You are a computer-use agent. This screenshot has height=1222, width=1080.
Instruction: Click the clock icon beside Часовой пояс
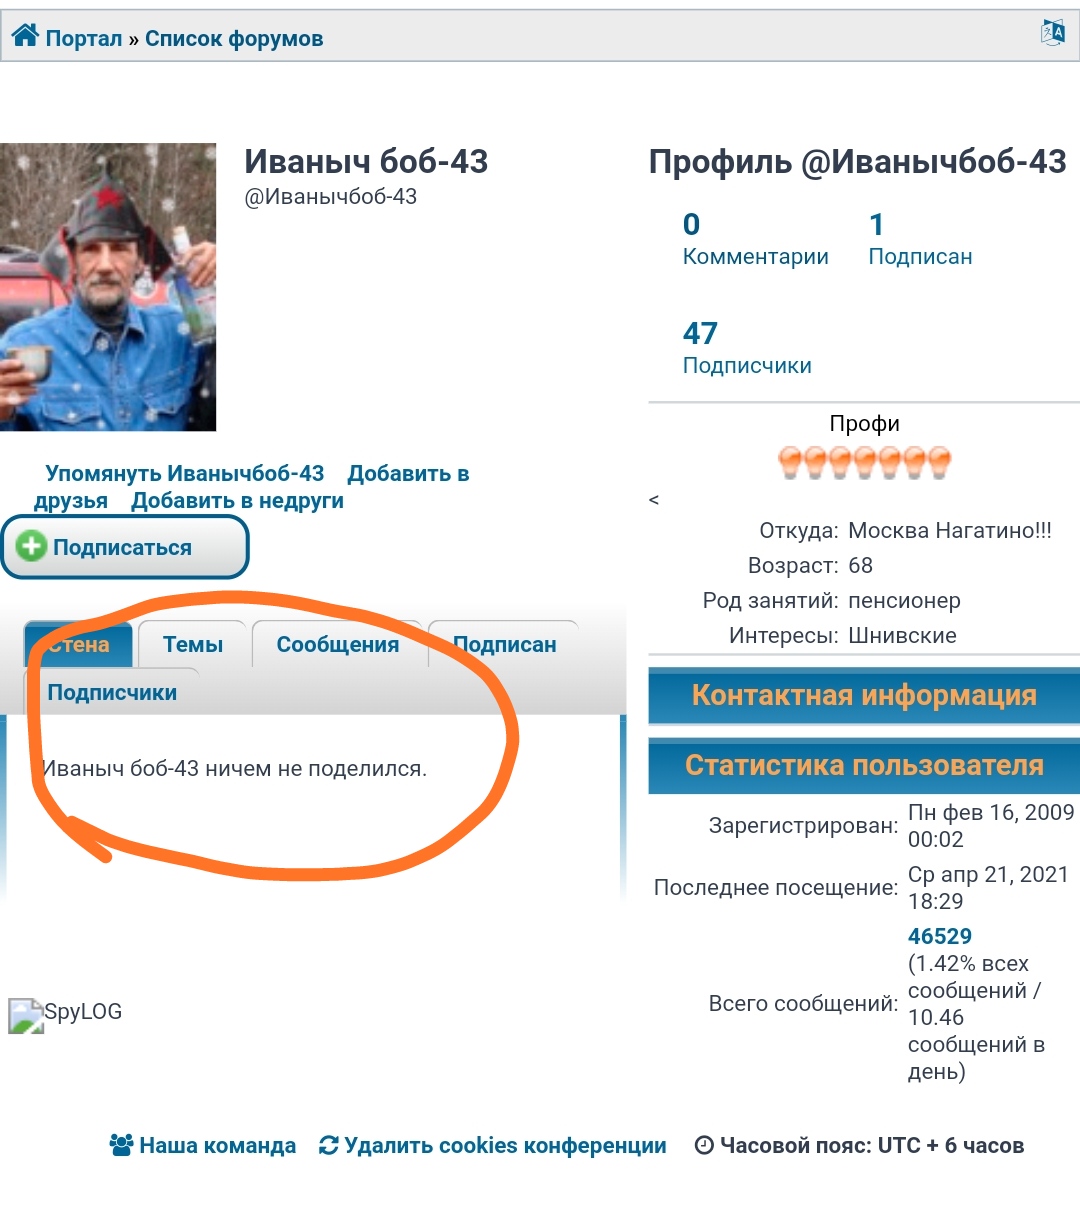click(x=704, y=1146)
